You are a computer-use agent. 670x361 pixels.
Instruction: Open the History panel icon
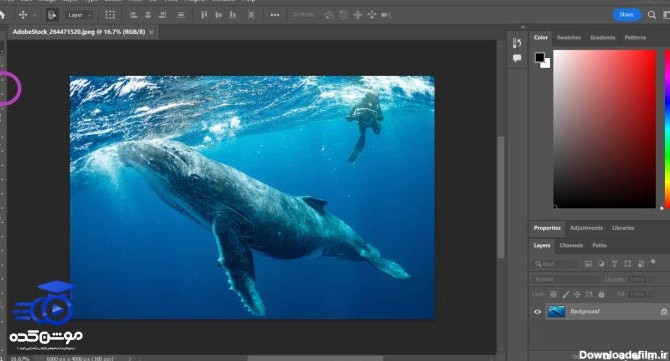(517, 43)
